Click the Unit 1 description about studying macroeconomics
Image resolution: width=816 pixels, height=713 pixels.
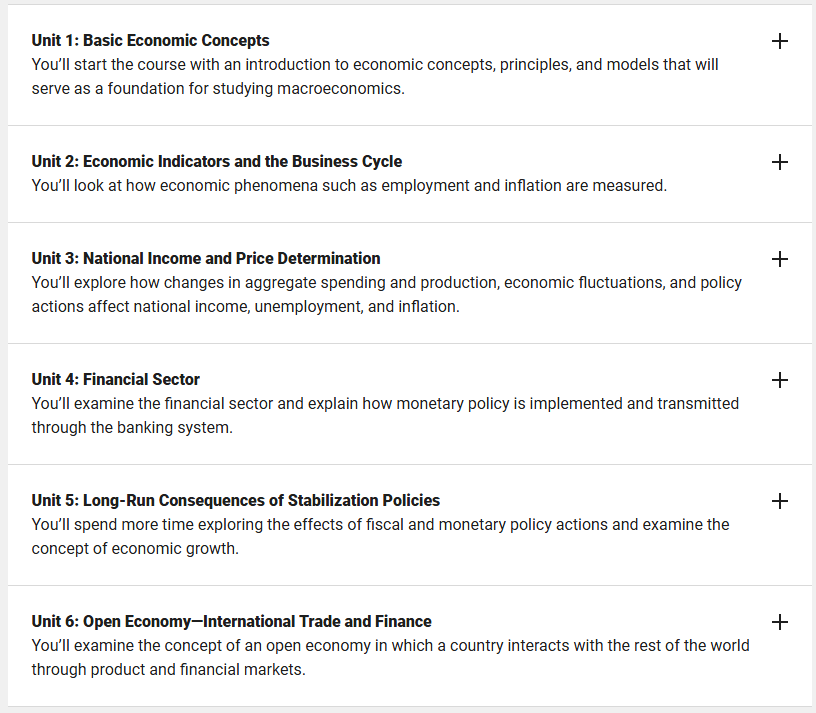375,77
